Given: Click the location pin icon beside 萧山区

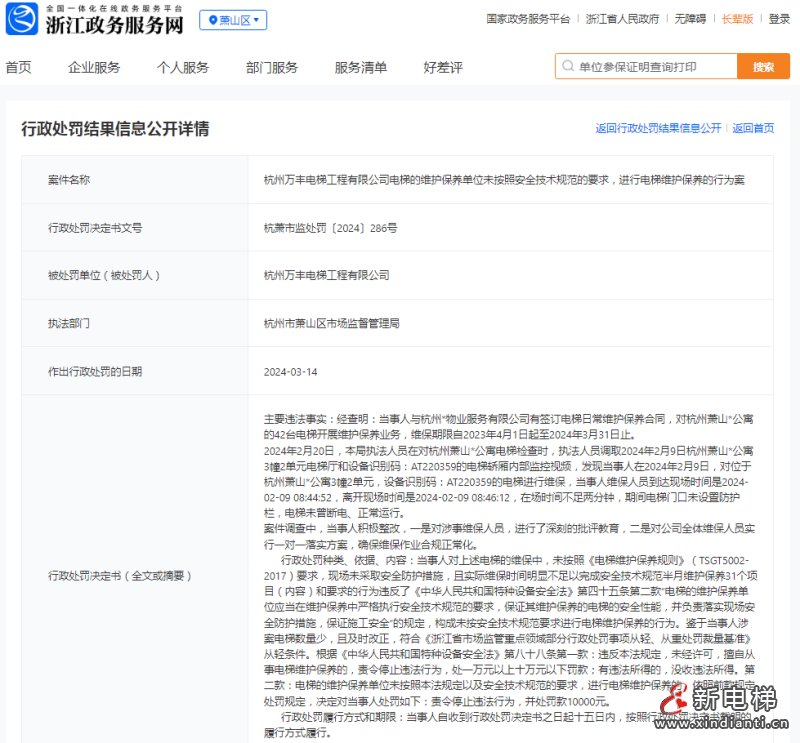Looking at the screenshot, I should pyautogui.click(x=212, y=20).
